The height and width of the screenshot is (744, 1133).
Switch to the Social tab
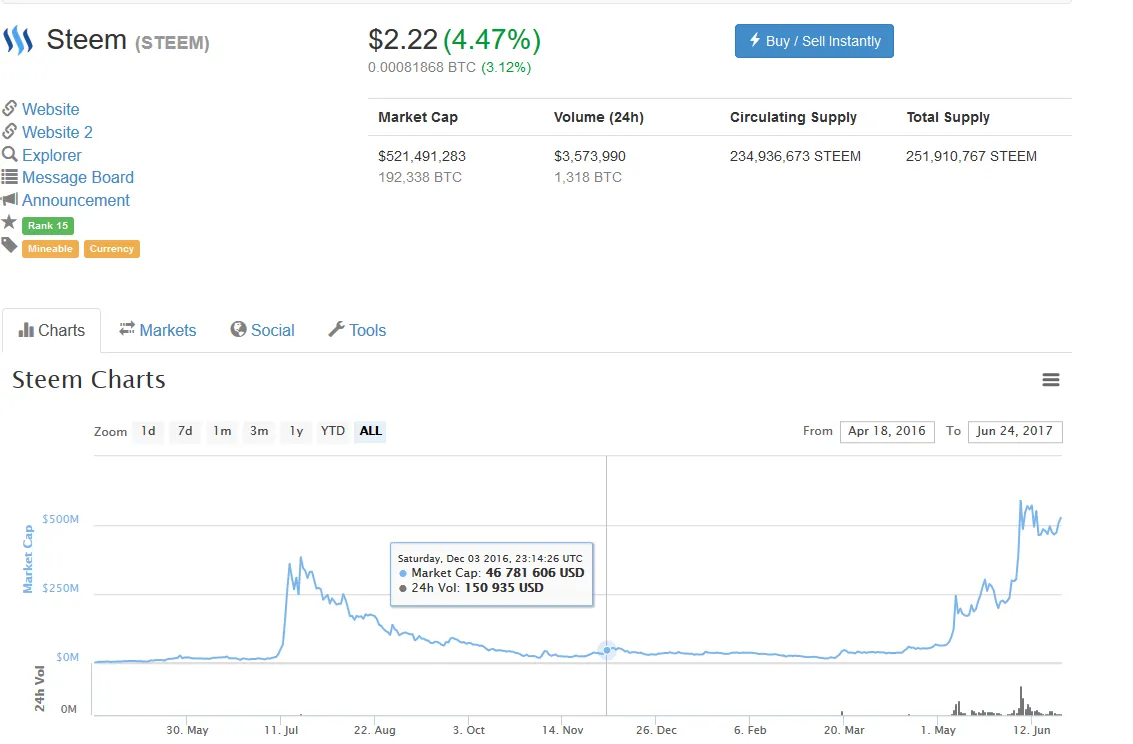[262, 330]
